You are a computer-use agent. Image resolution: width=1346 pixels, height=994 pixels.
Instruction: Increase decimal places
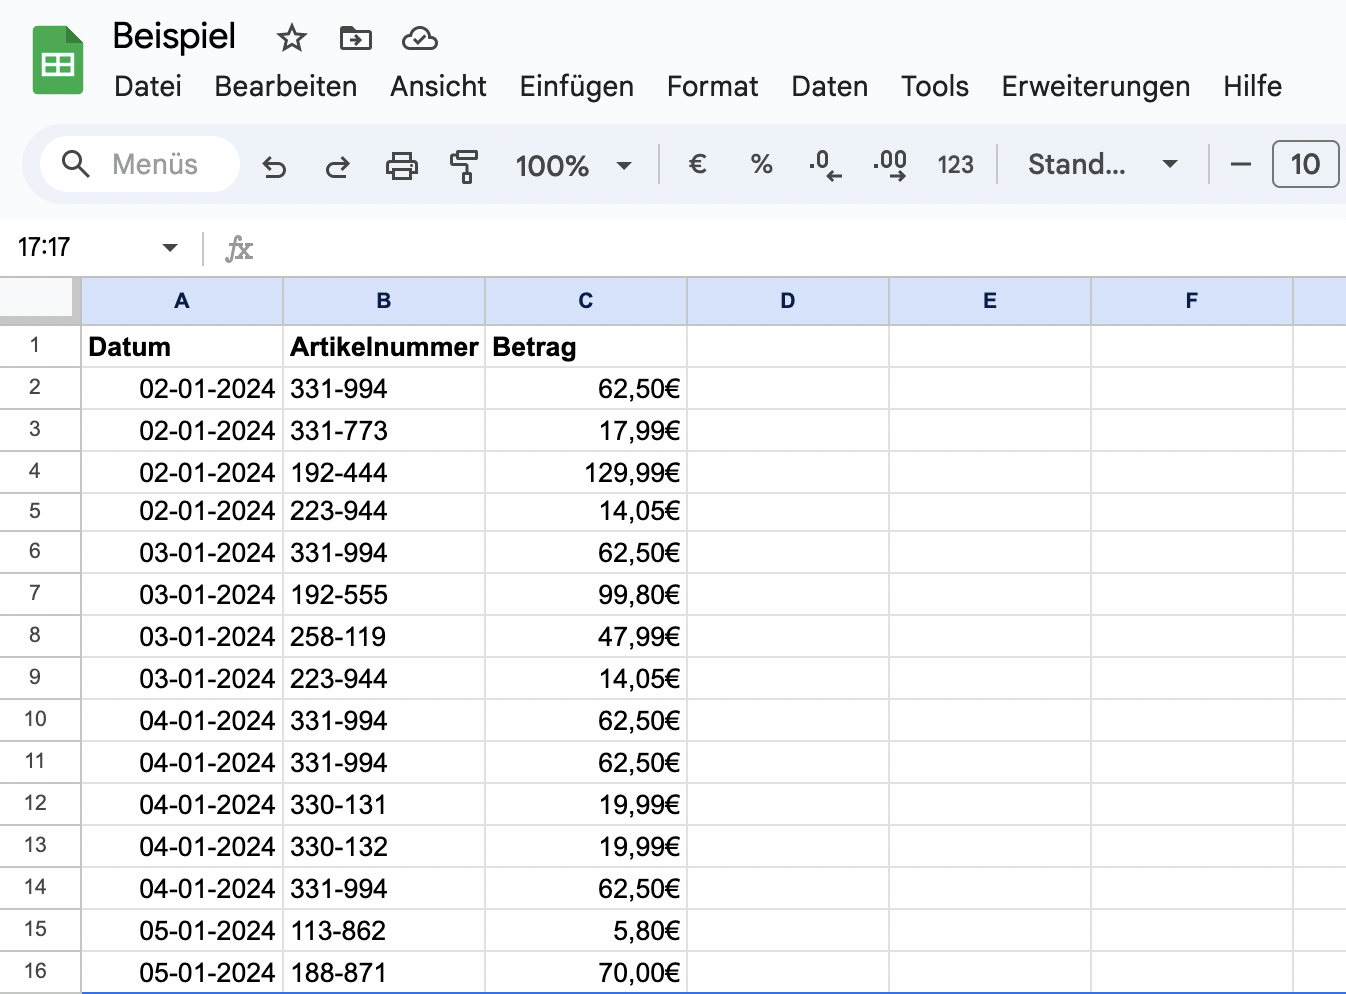coord(890,164)
